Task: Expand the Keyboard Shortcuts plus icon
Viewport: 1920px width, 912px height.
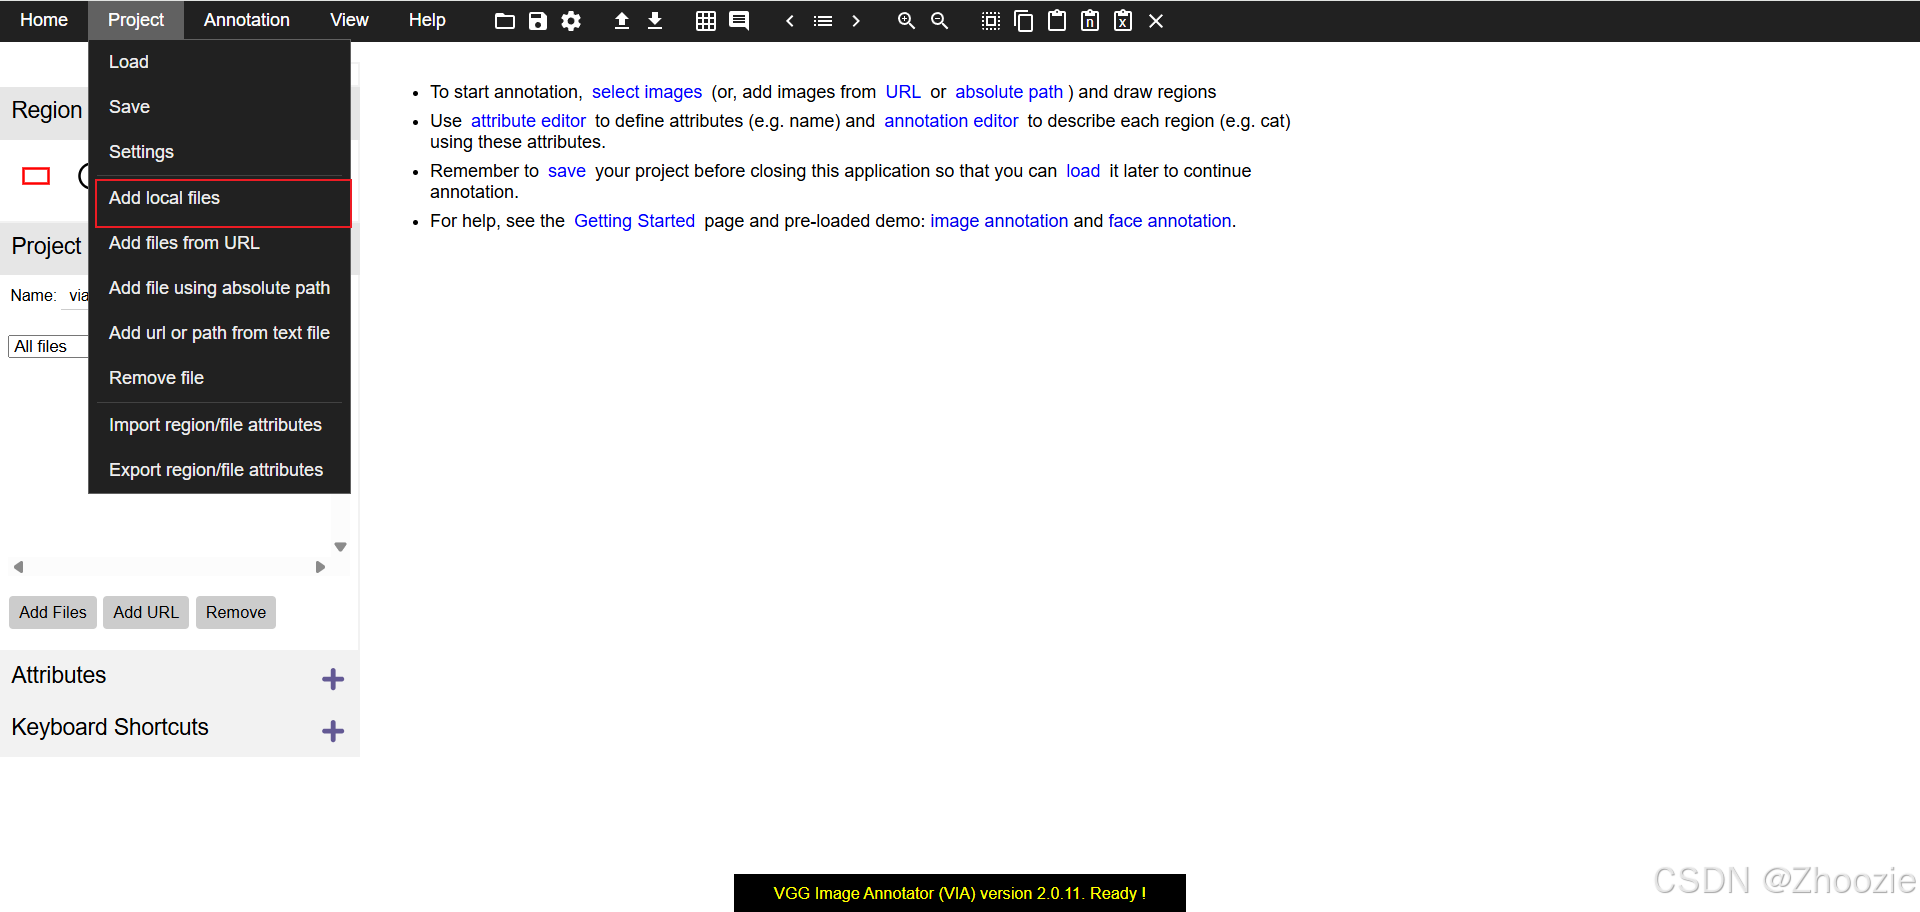Action: pos(333,732)
